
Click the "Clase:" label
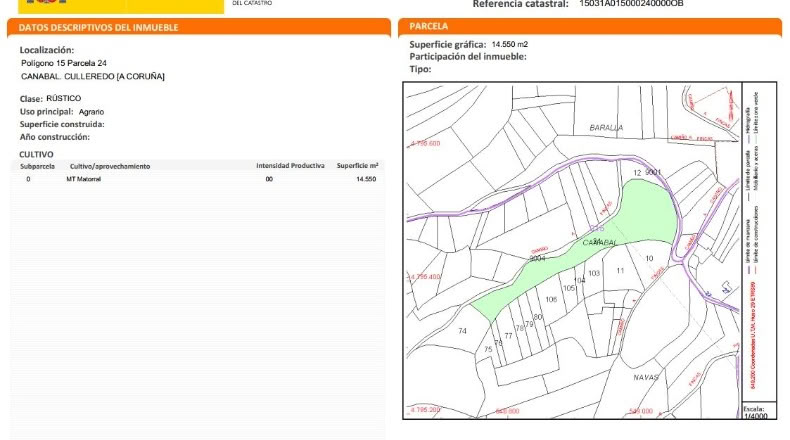point(31,99)
